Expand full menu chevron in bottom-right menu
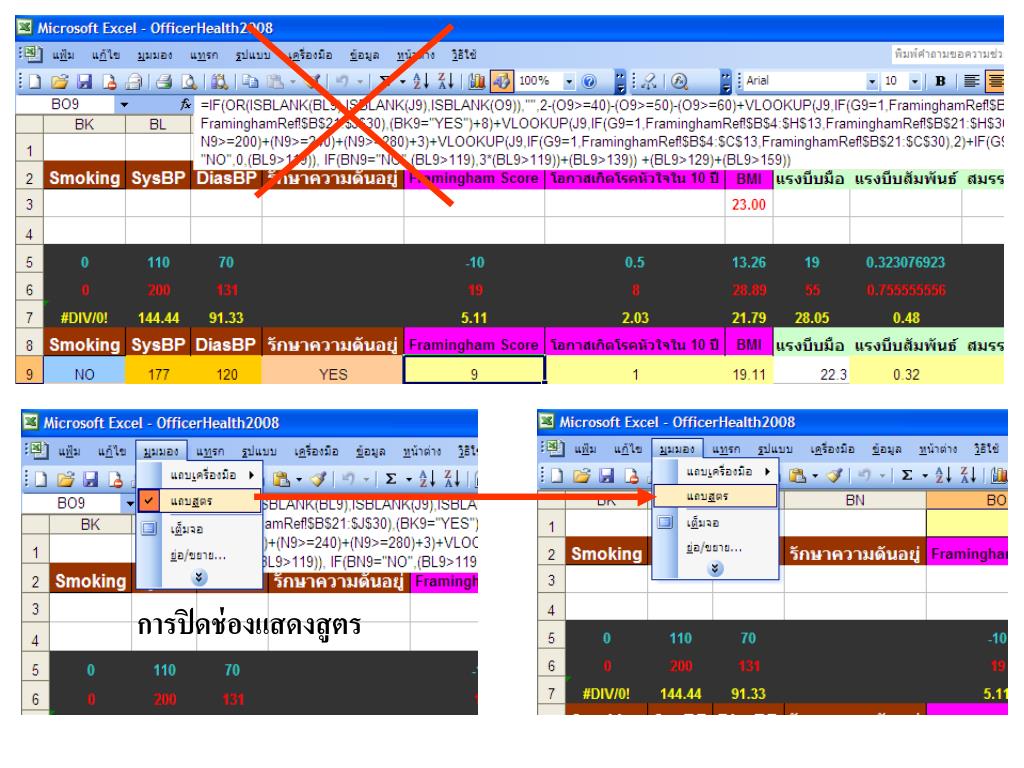 pos(715,568)
